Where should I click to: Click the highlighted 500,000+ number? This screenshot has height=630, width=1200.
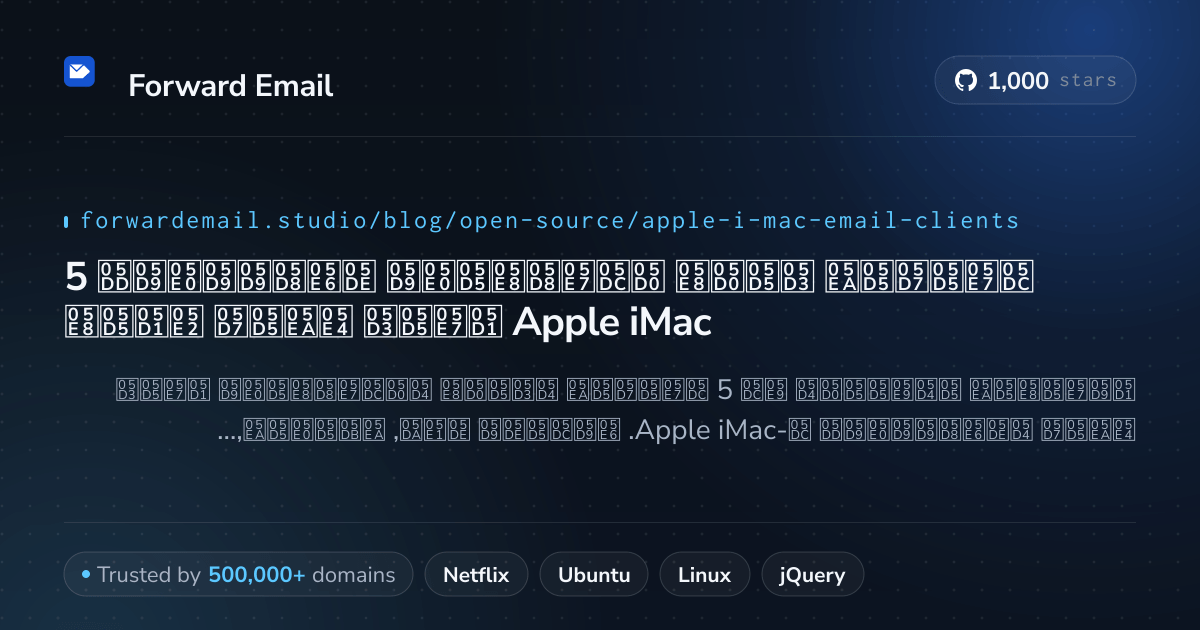pos(257,575)
